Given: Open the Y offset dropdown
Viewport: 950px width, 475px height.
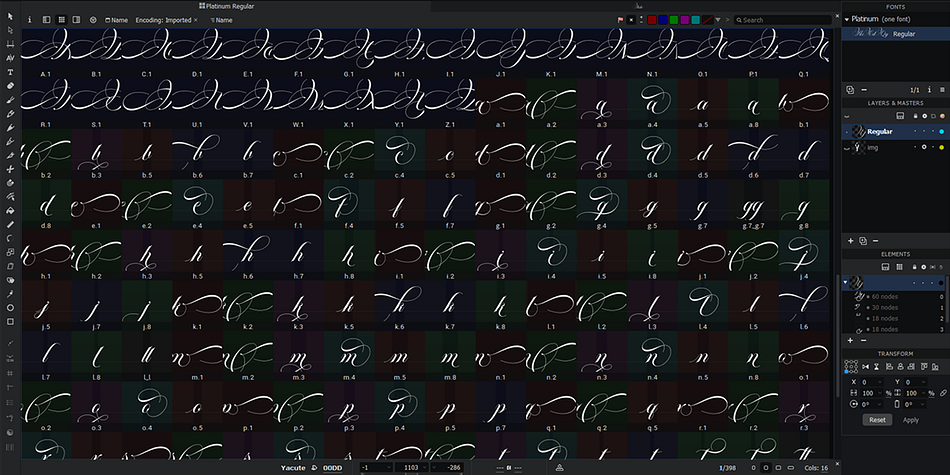Looking at the screenshot, I should (x=923, y=382).
